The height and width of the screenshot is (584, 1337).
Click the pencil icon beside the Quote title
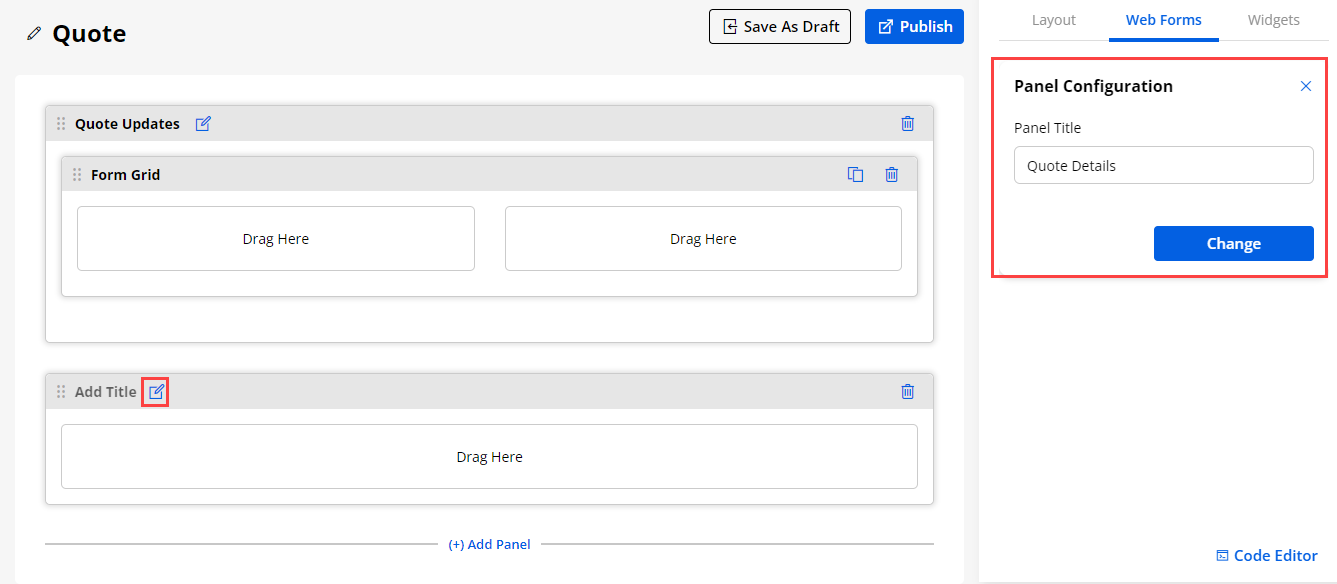point(35,34)
